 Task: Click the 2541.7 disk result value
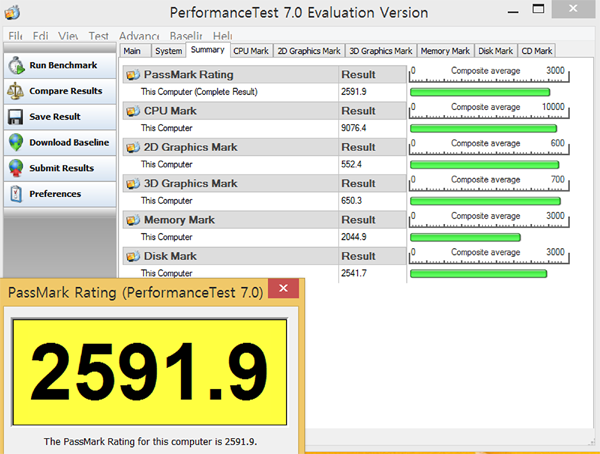tap(354, 273)
